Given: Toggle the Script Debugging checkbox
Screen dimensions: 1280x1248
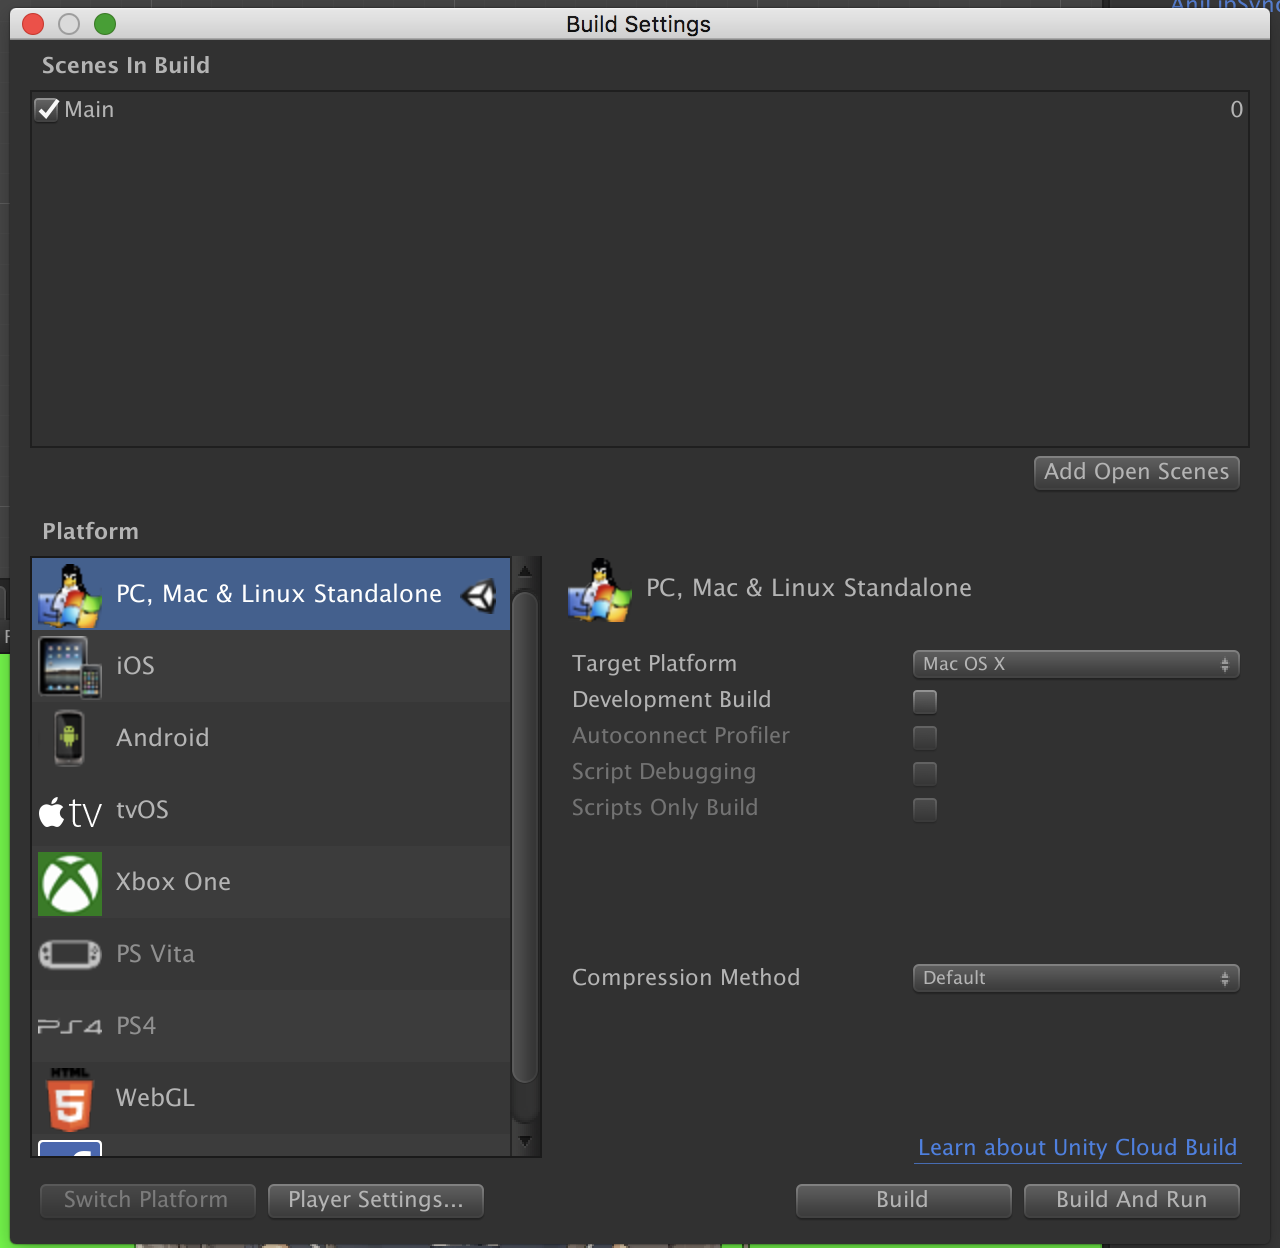Looking at the screenshot, I should coord(925,773).
